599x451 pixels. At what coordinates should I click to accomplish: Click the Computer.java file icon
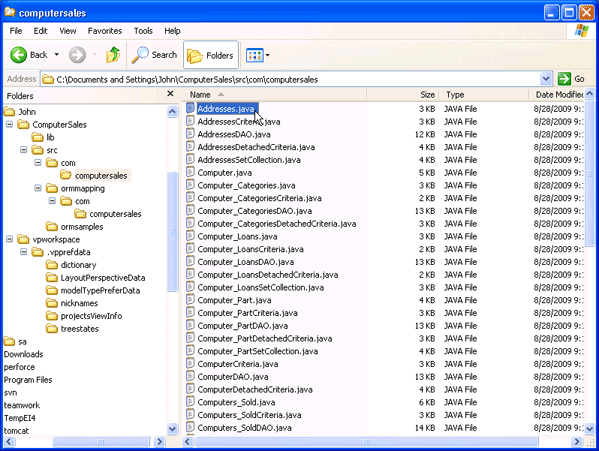(190, 172)
